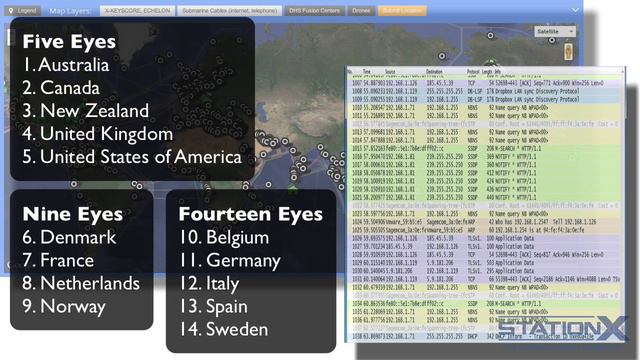This screenshot has width=640, height=360.
Task: Click the Australia list entry
Action: click(66, 65)
